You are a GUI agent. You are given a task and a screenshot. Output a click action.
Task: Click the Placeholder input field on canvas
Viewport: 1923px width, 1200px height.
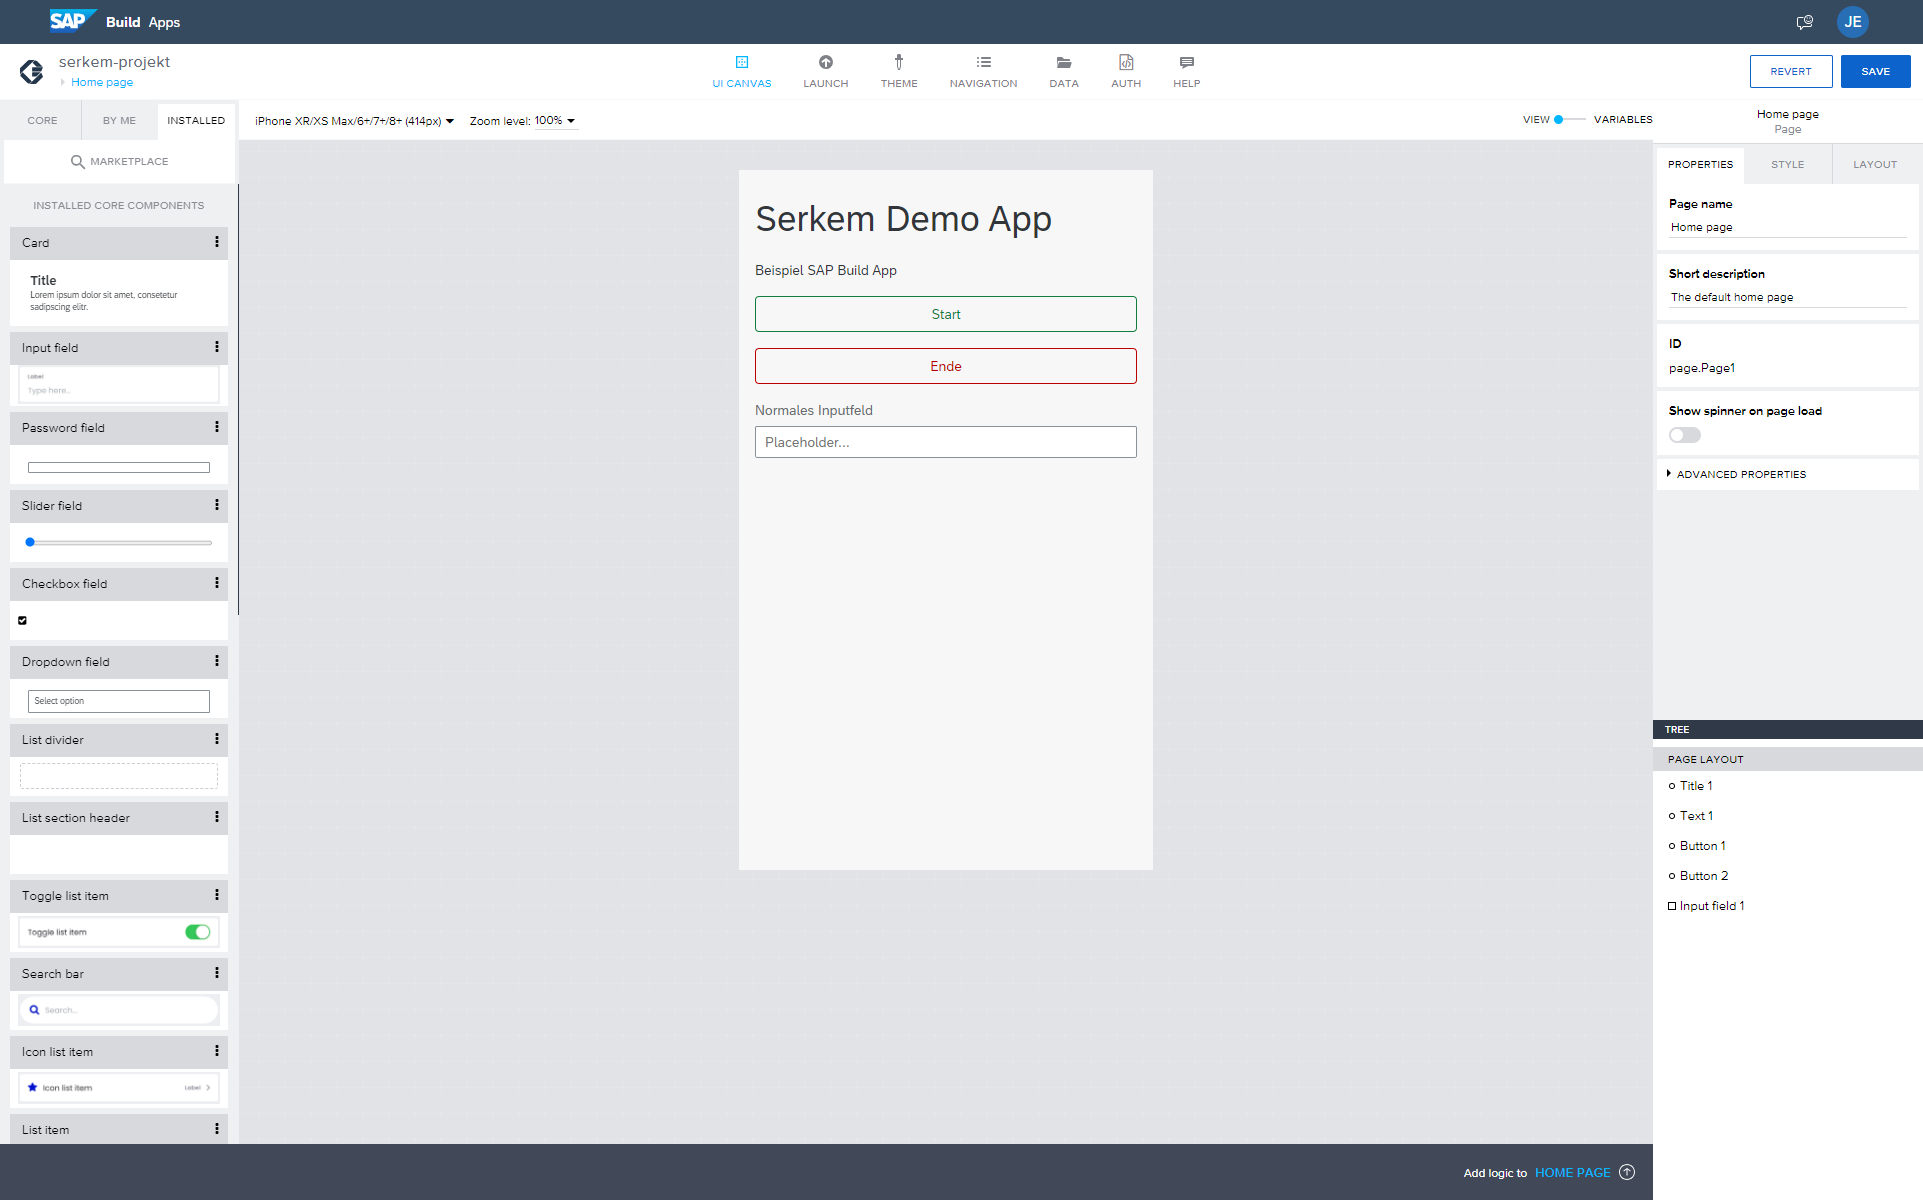(x=945, y=442)
